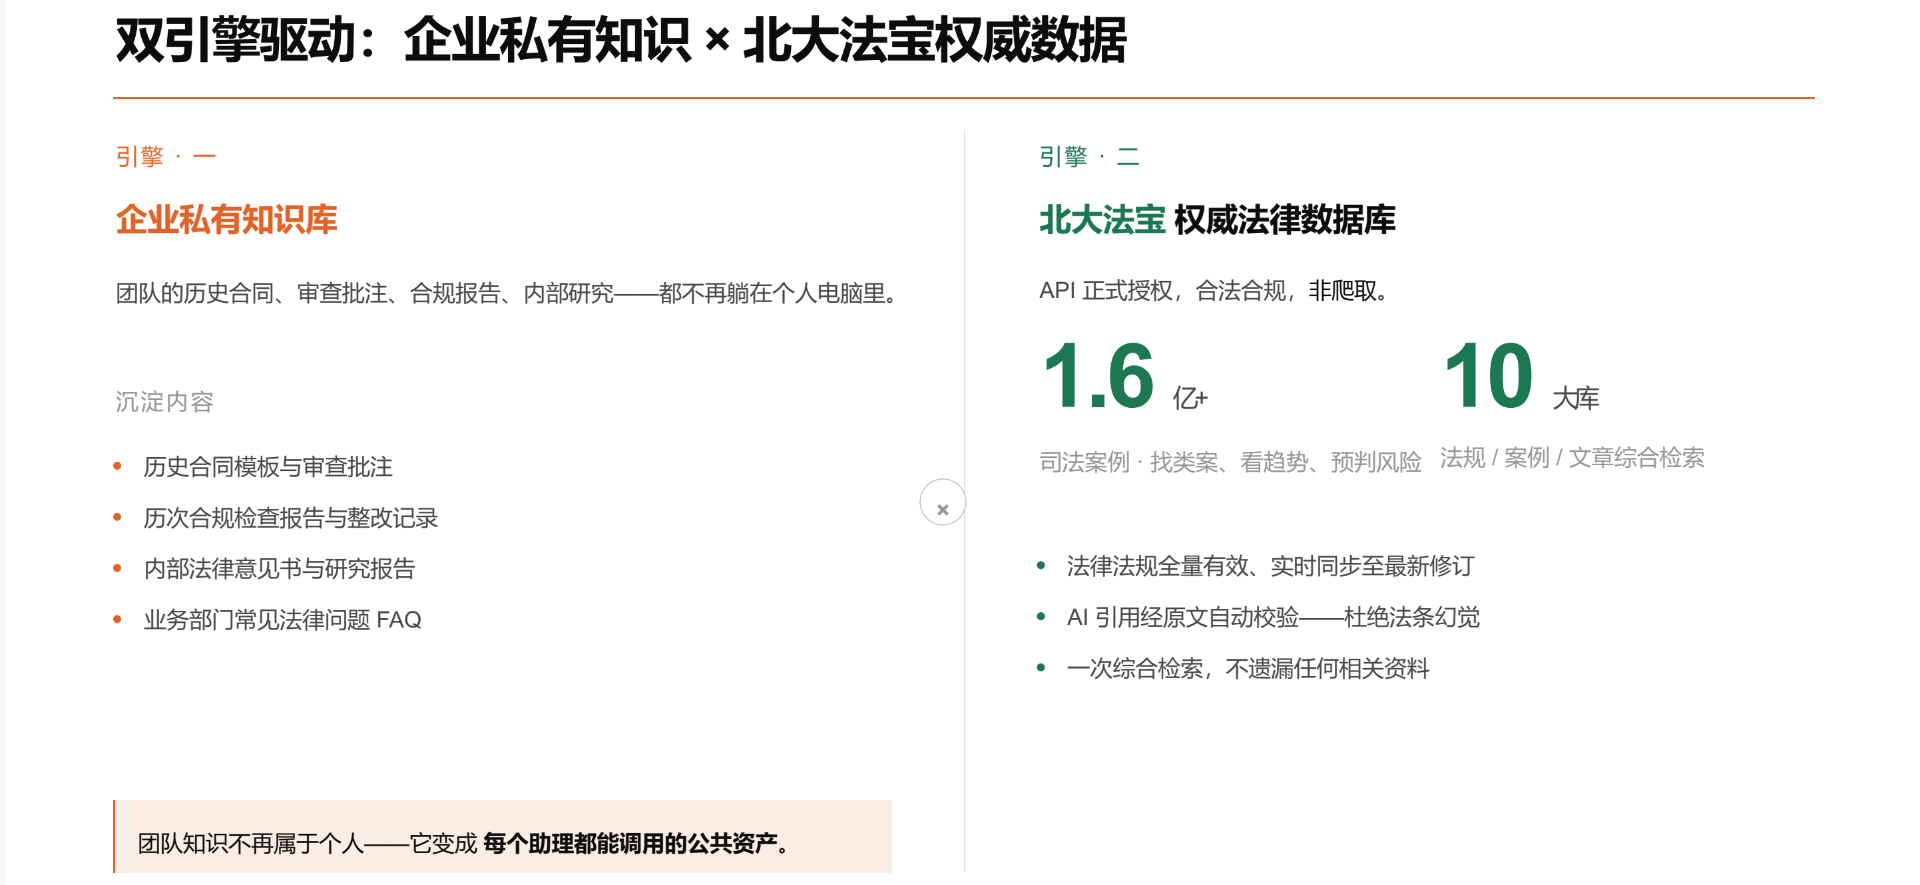The image size is (1920, 885).
Task: Click the callout box about 公共资产
Action: click(503, 837)
